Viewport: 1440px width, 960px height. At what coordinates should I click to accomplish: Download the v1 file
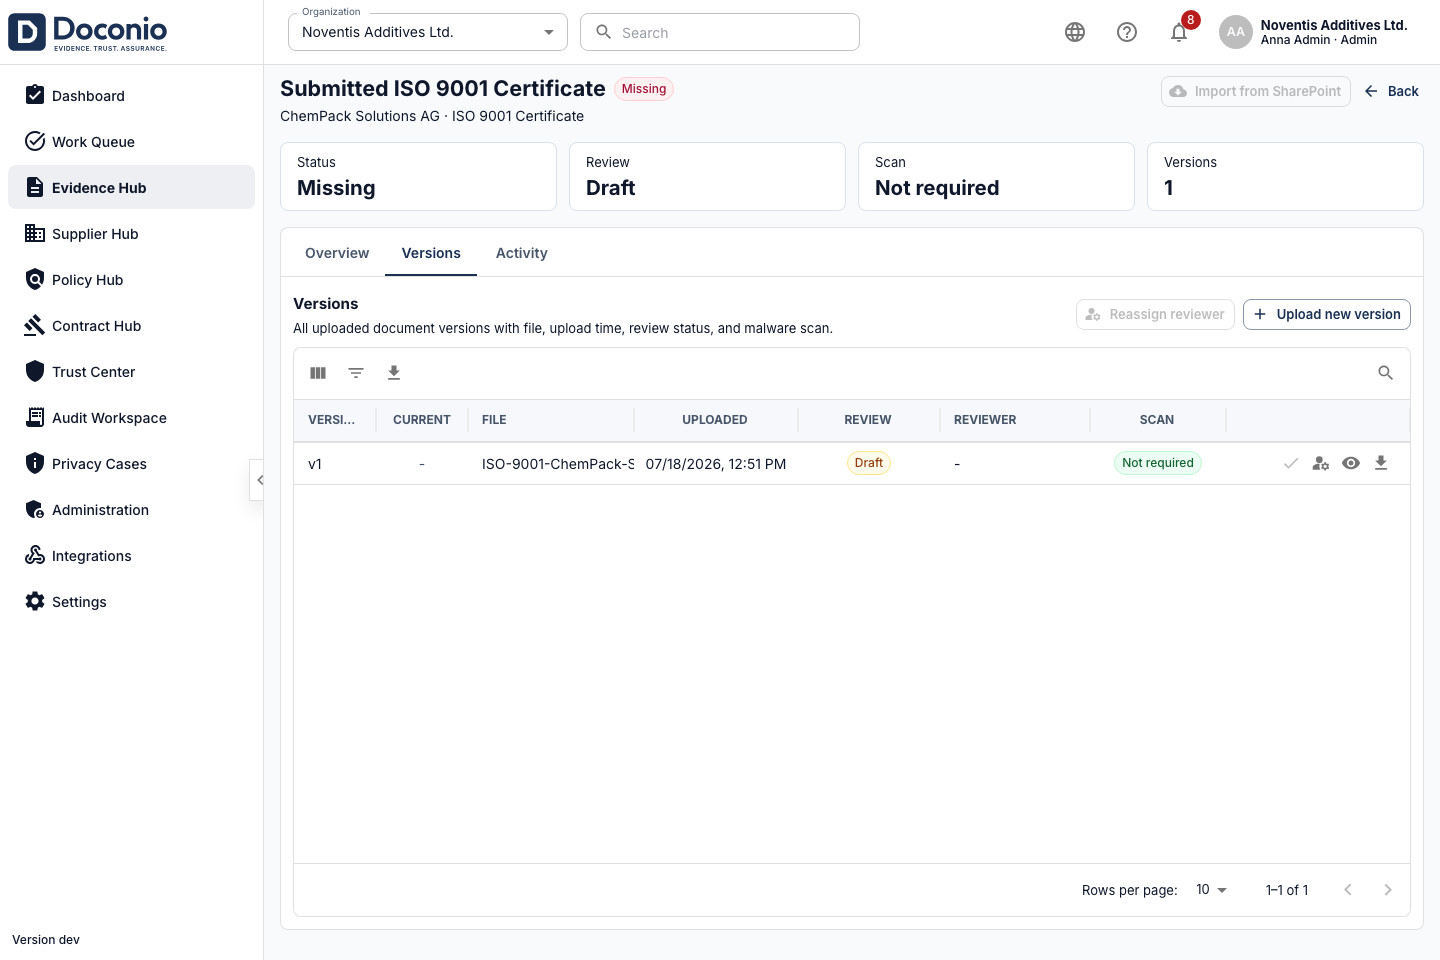tap(1381, 463)
